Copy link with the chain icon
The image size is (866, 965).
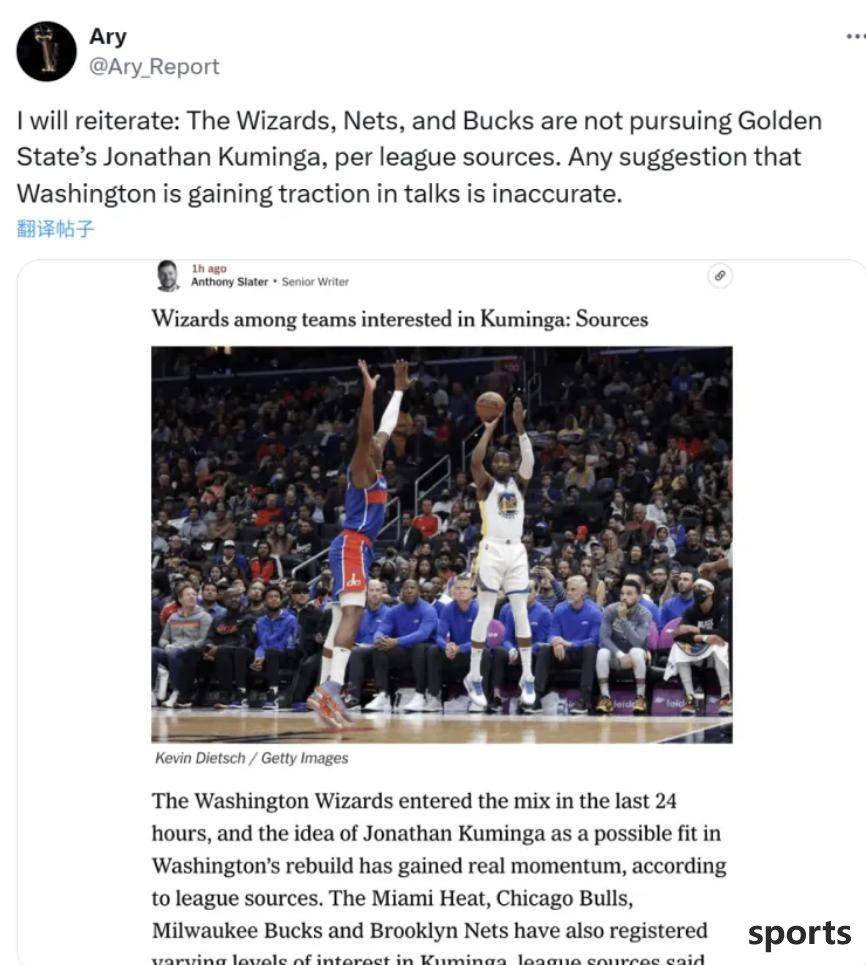(720, 276)
